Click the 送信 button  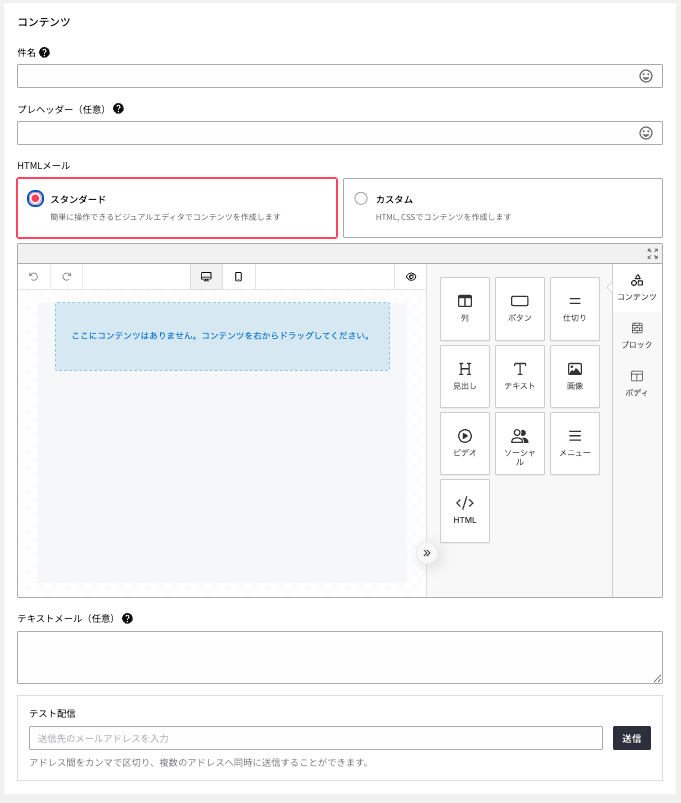click(632, 738)
